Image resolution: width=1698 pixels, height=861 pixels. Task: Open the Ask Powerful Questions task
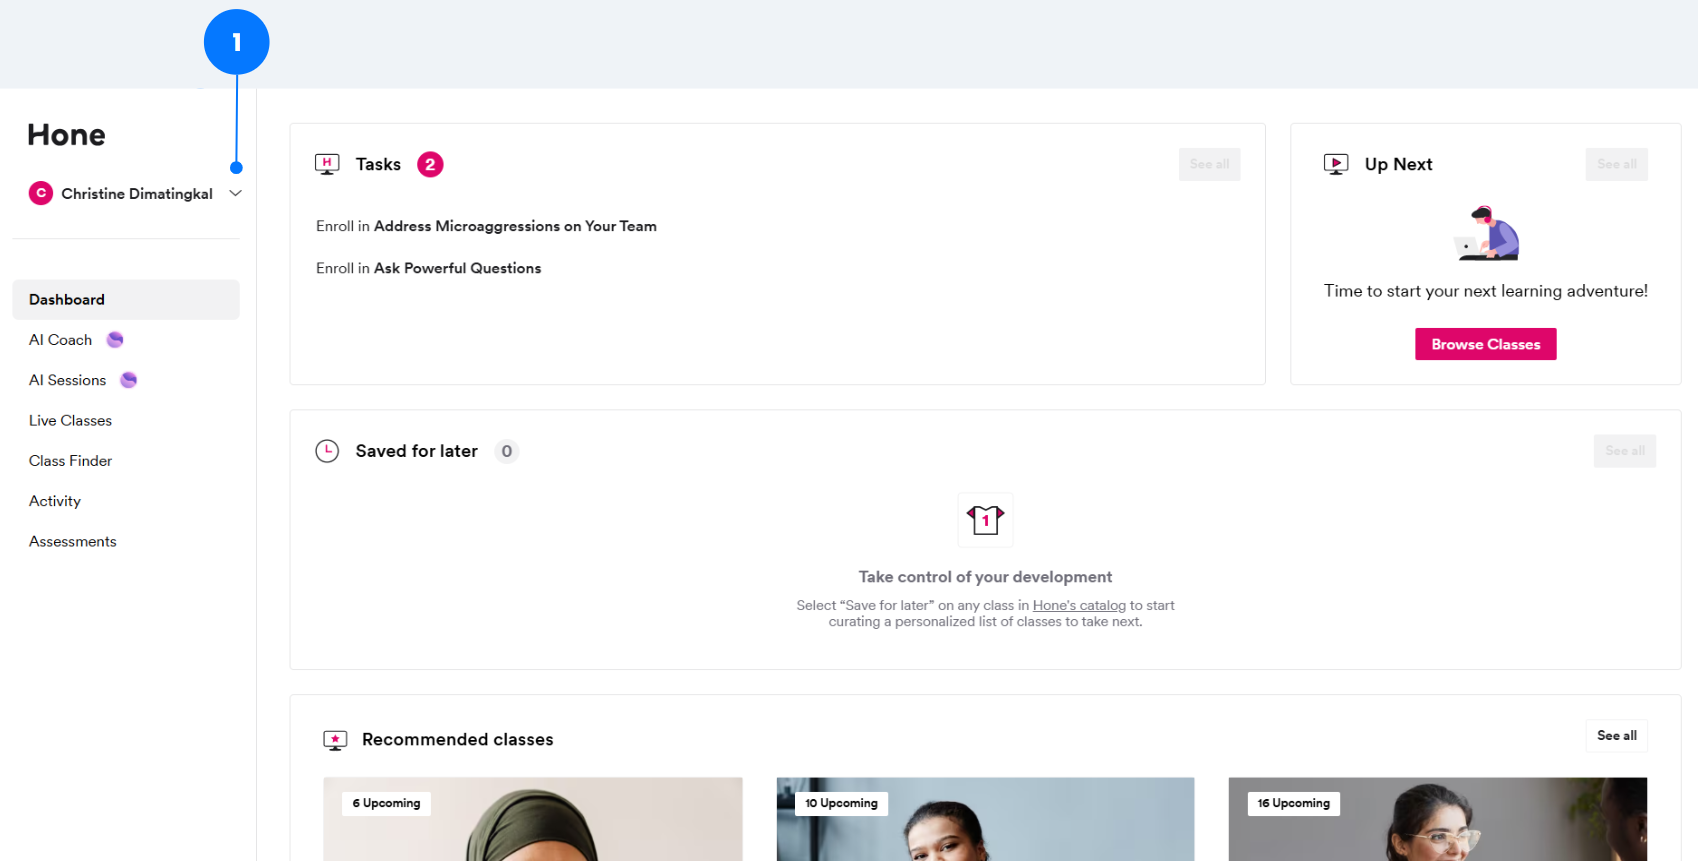click(457, 269)
